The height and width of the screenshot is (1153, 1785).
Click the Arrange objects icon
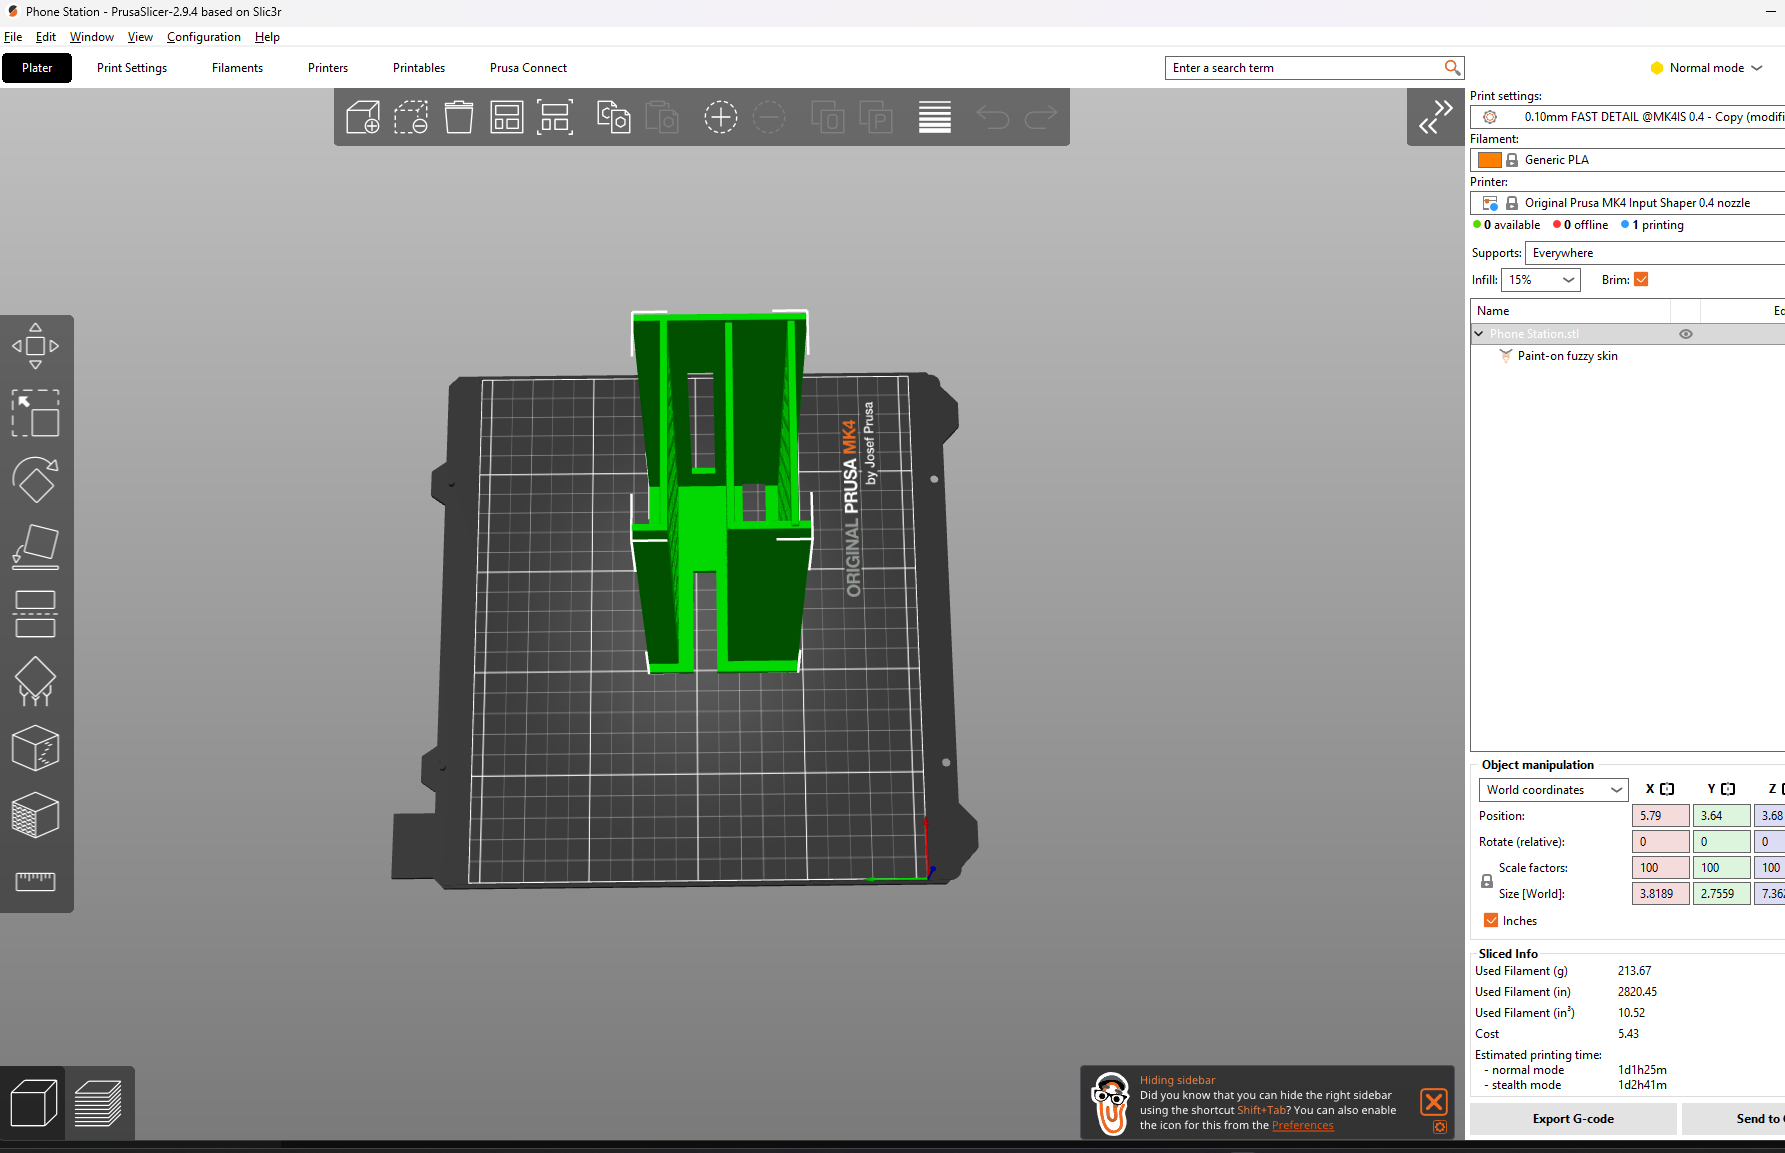click(x=507, y=117)
